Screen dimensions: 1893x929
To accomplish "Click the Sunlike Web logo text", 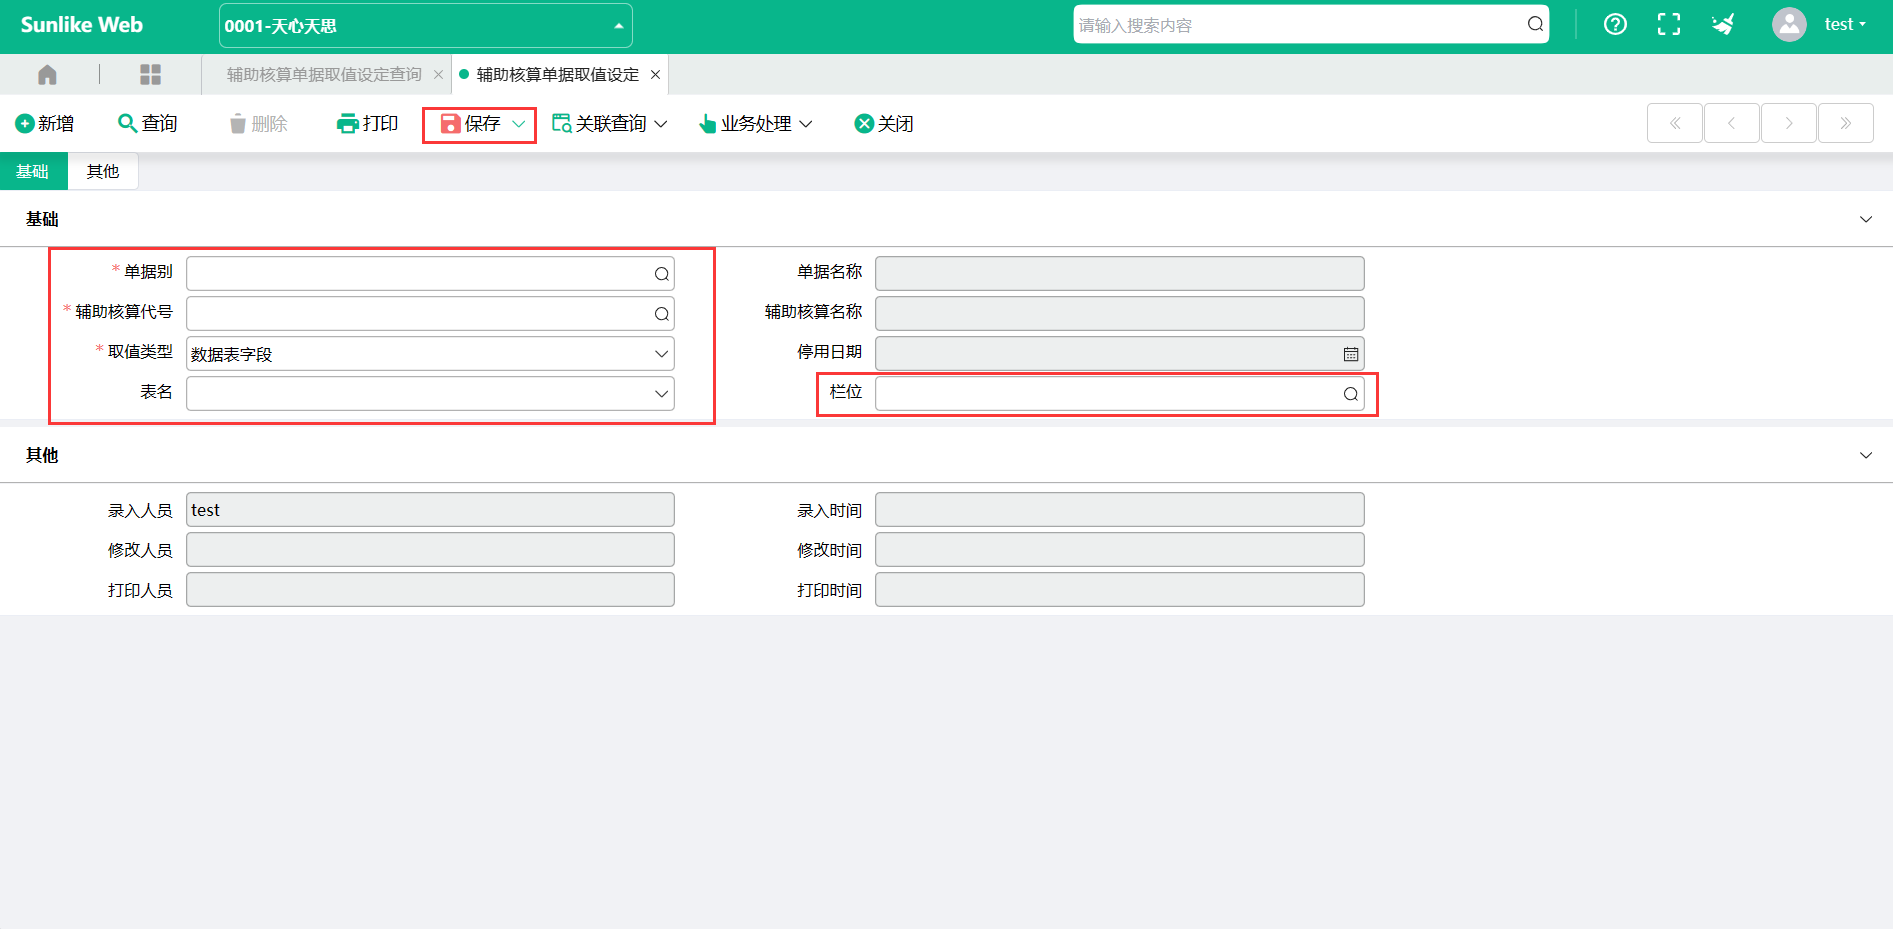I will [x=82, y=25].
